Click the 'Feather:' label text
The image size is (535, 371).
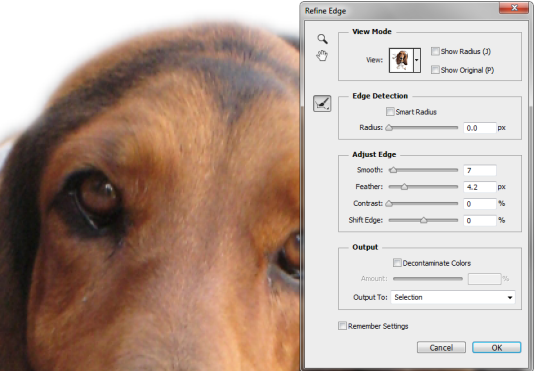point(369,187)
